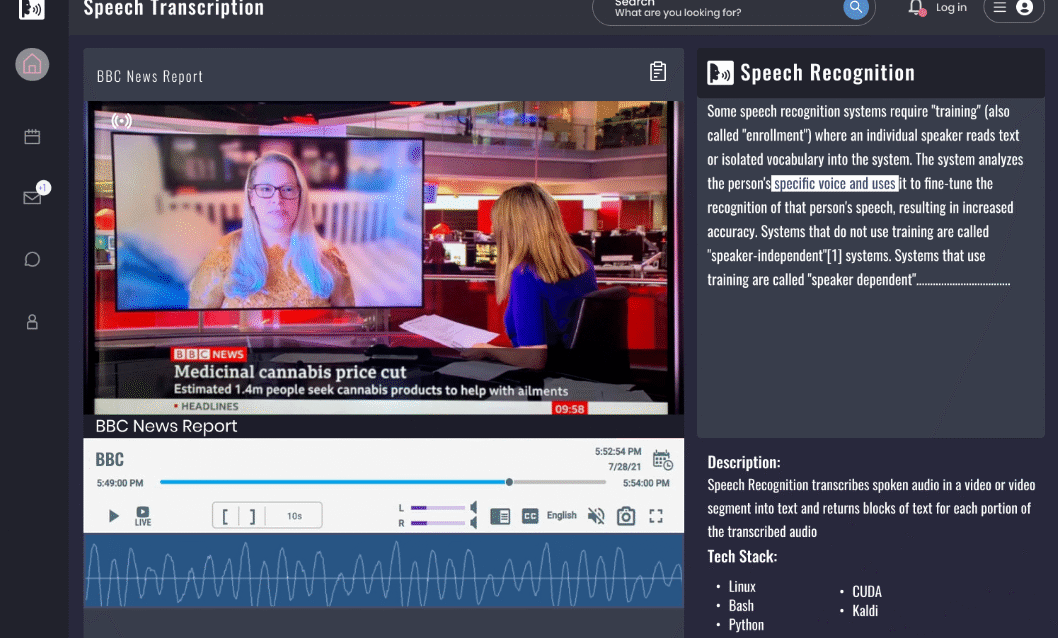
Task: Click the playback progress knob on the timeline
Action: click(x=509, y=482)
